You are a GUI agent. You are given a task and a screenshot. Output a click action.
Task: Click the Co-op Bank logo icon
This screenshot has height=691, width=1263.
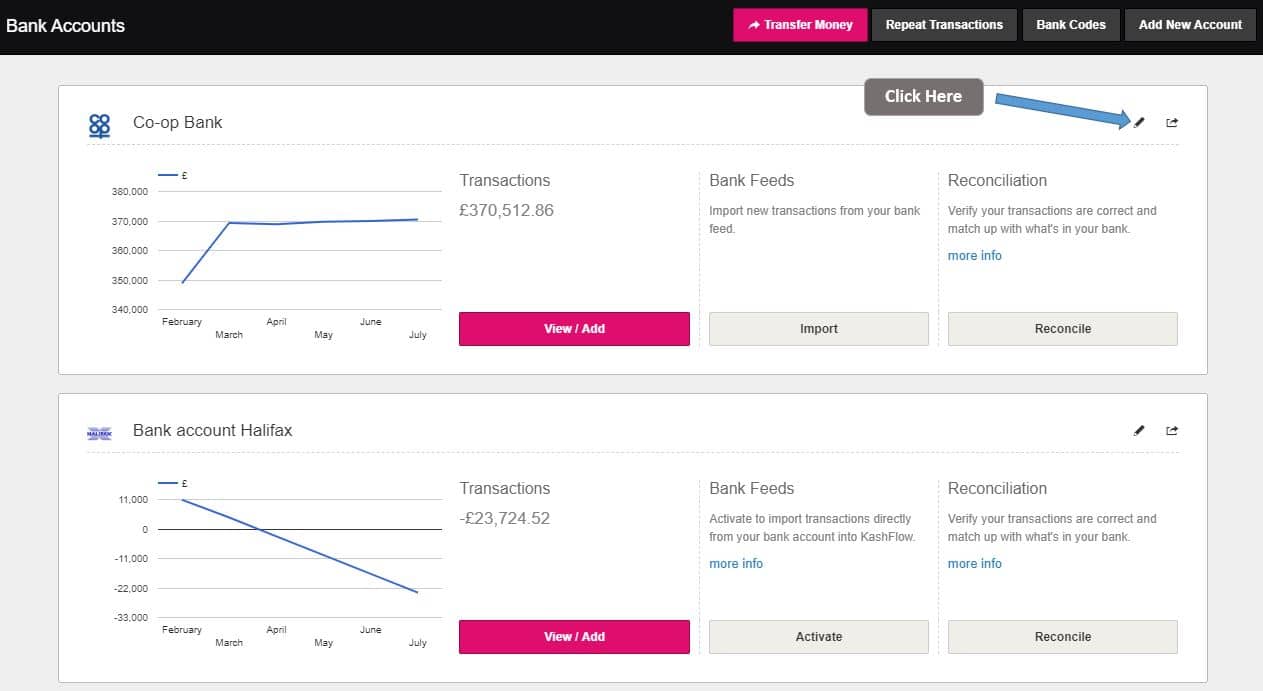pyautogui.click(x=100, y=125)
